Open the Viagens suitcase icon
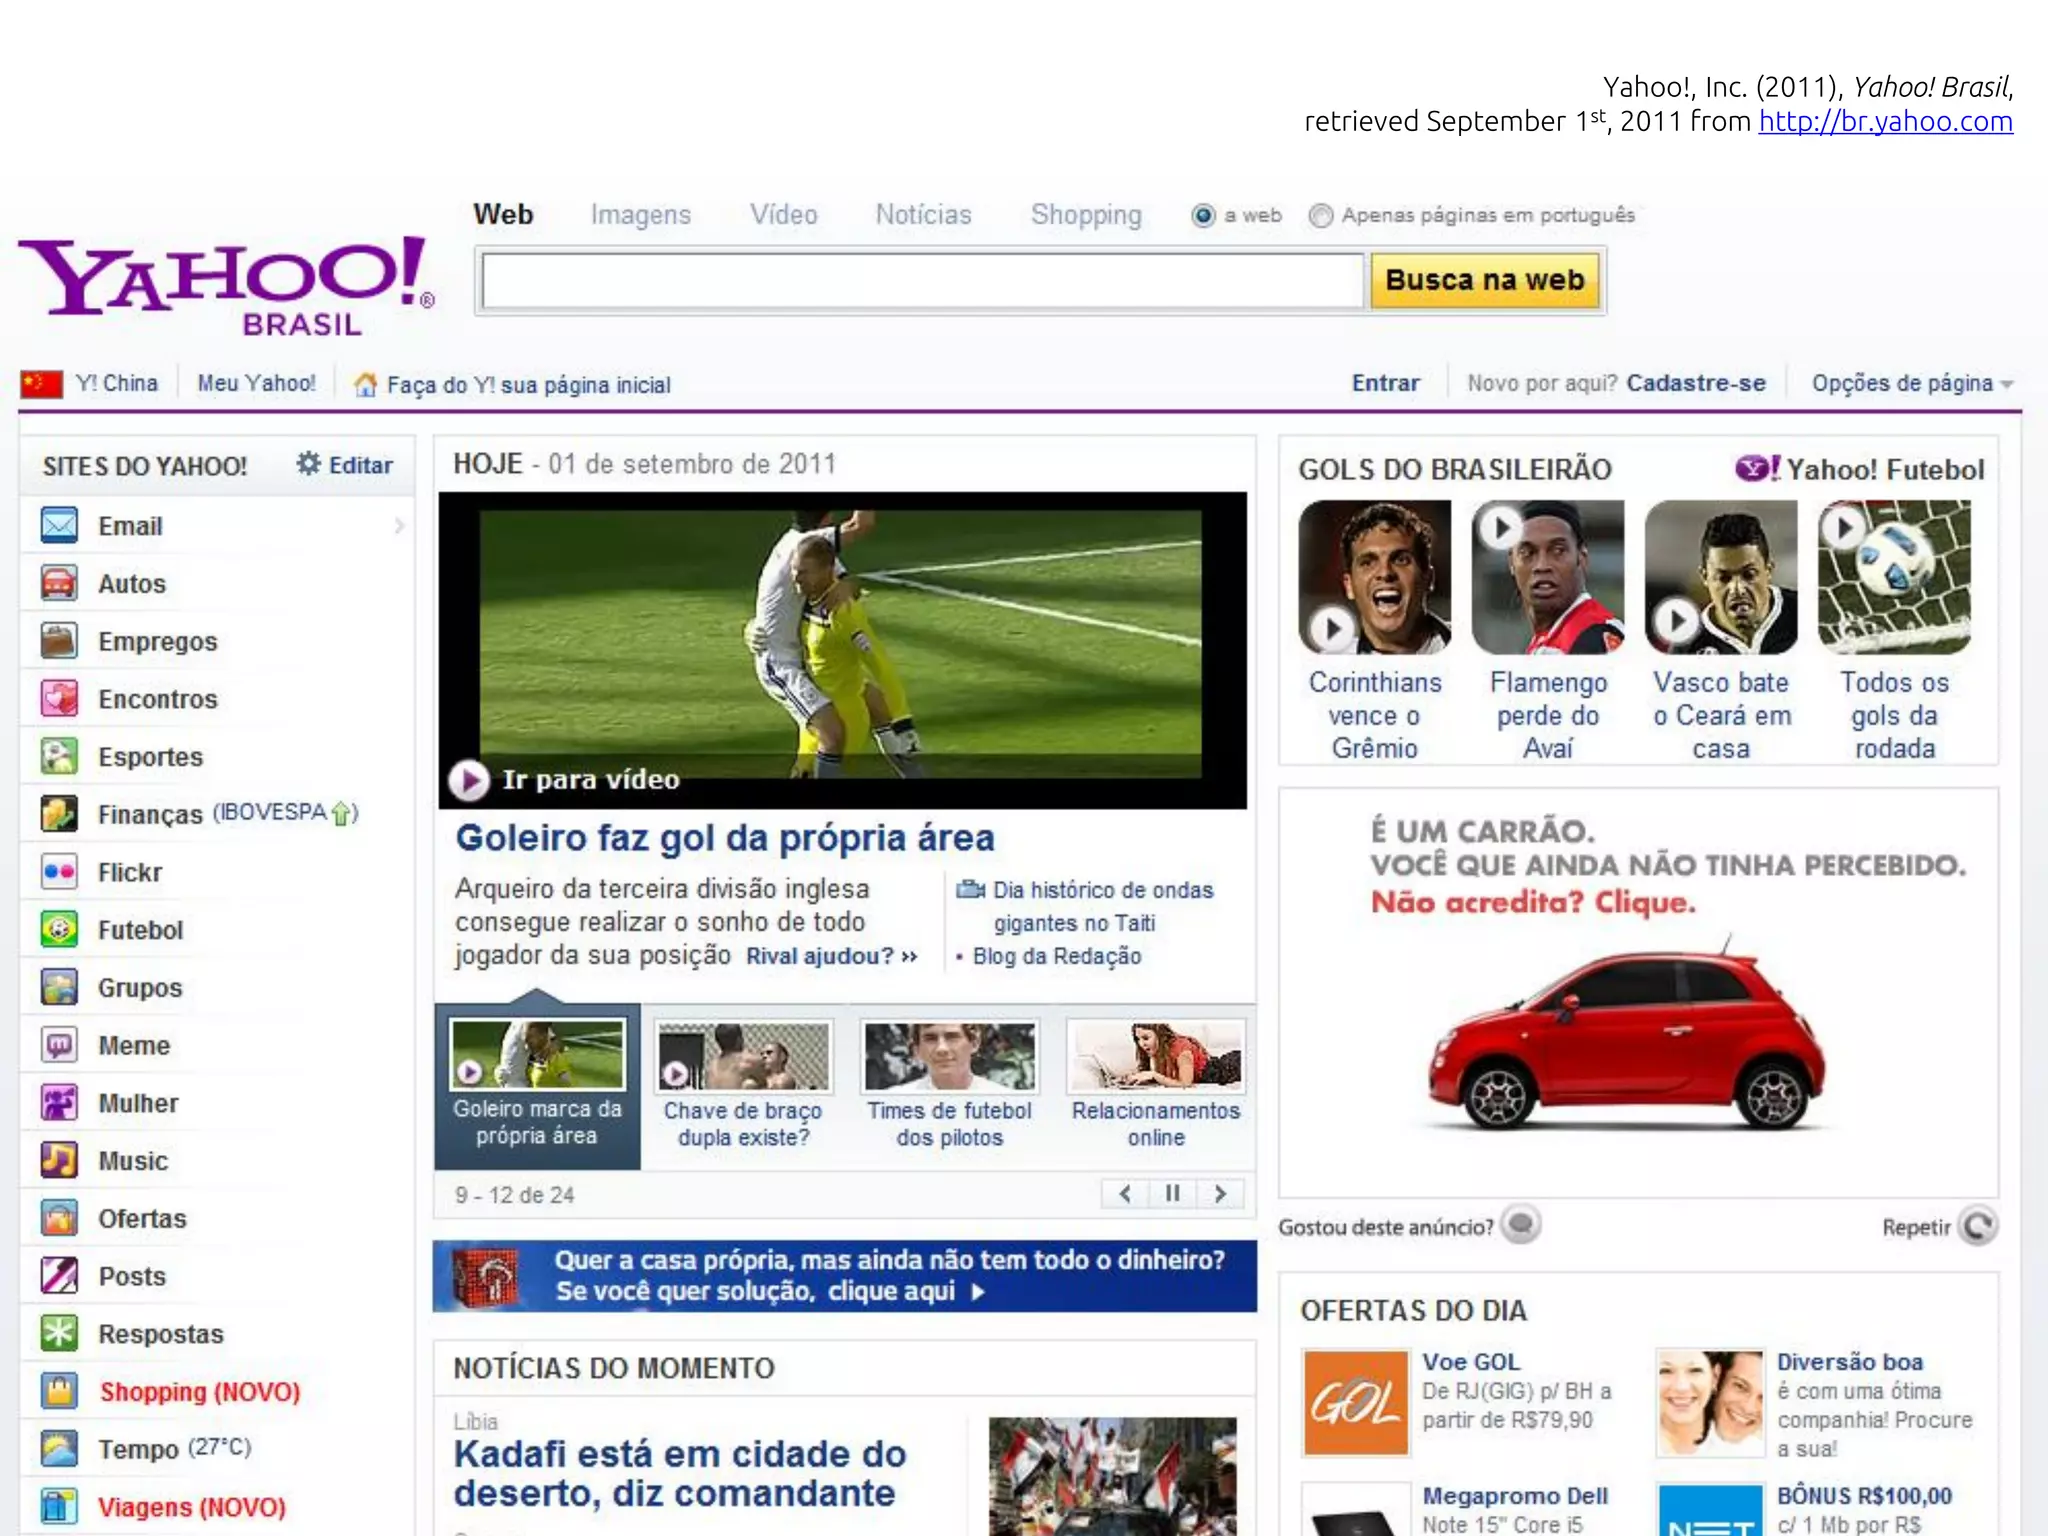2048x1536 pixels. 59,1507
